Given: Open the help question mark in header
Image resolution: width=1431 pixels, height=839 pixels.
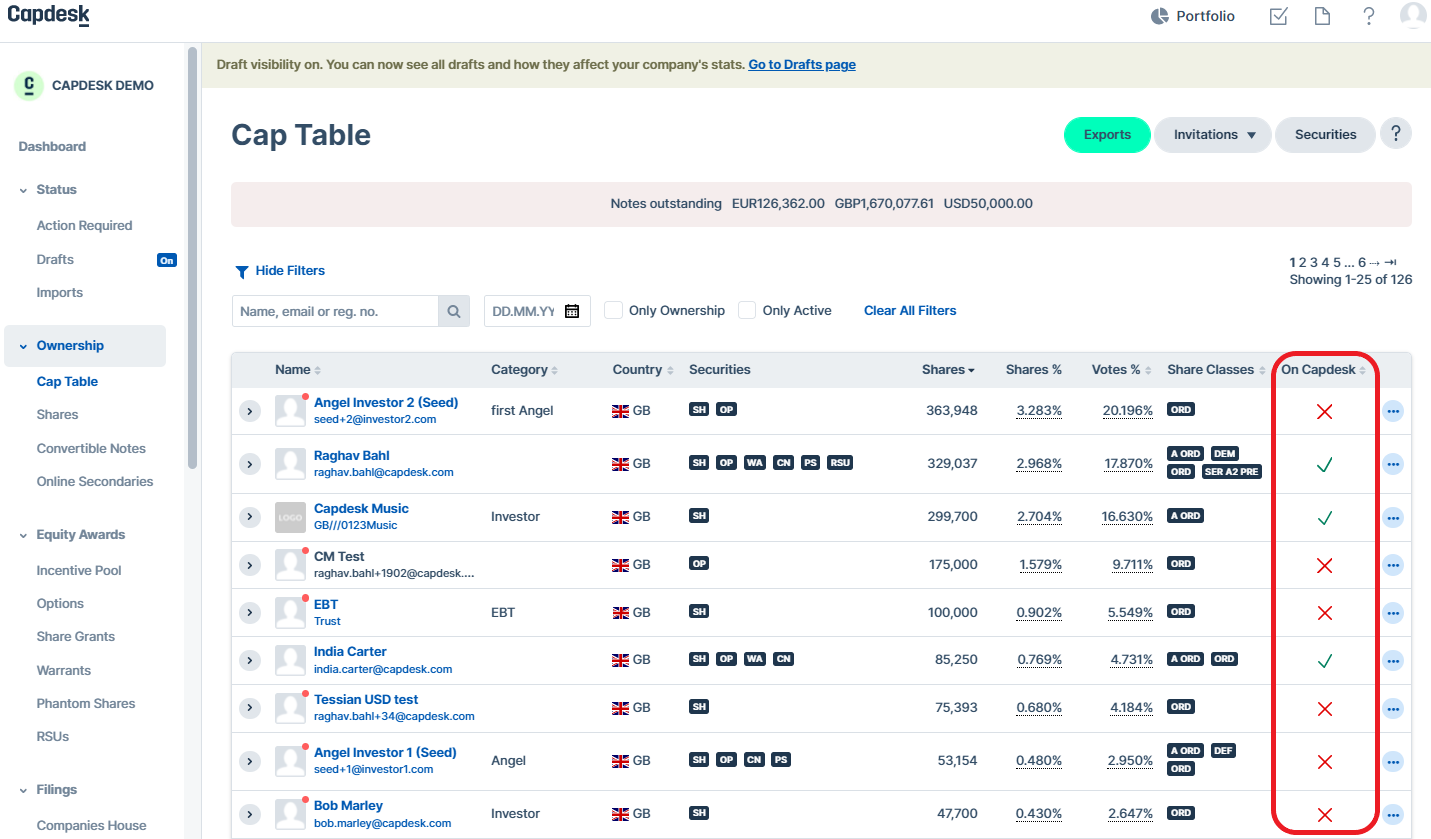Looking at the screenshot, I should [1369, 16].
